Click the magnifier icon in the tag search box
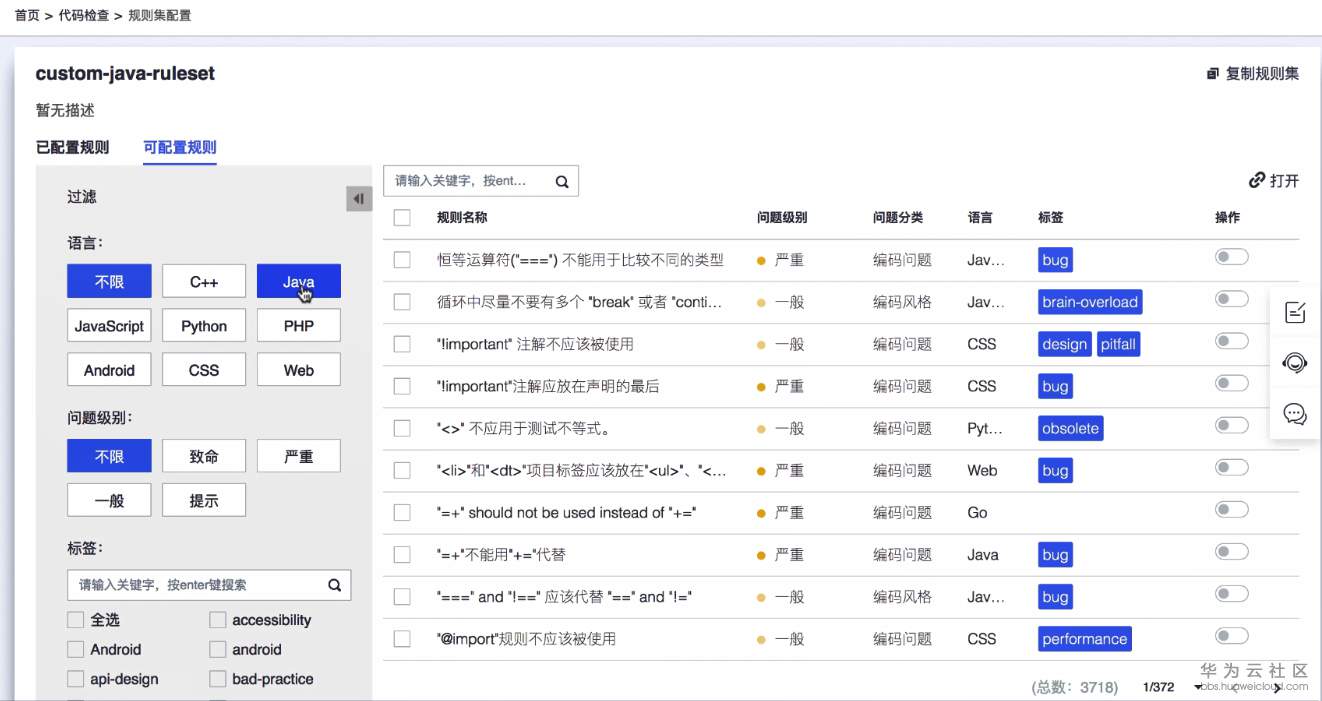Image resolution: width=1322 pixels, height=701 pixels. (x=335, y=585)
